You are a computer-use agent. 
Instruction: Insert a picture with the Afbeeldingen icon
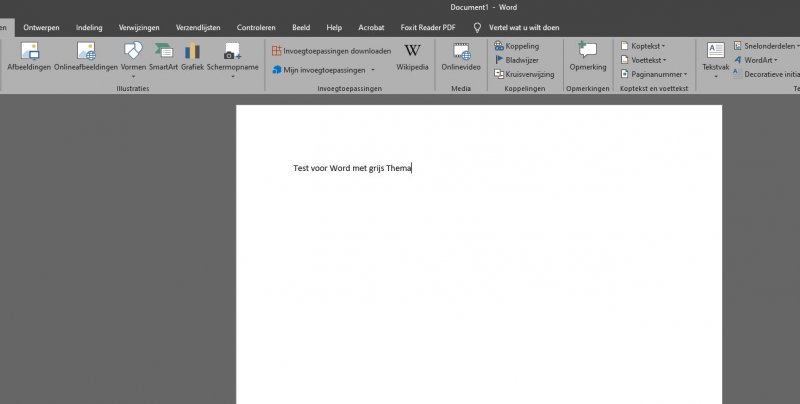pos(29,55)
